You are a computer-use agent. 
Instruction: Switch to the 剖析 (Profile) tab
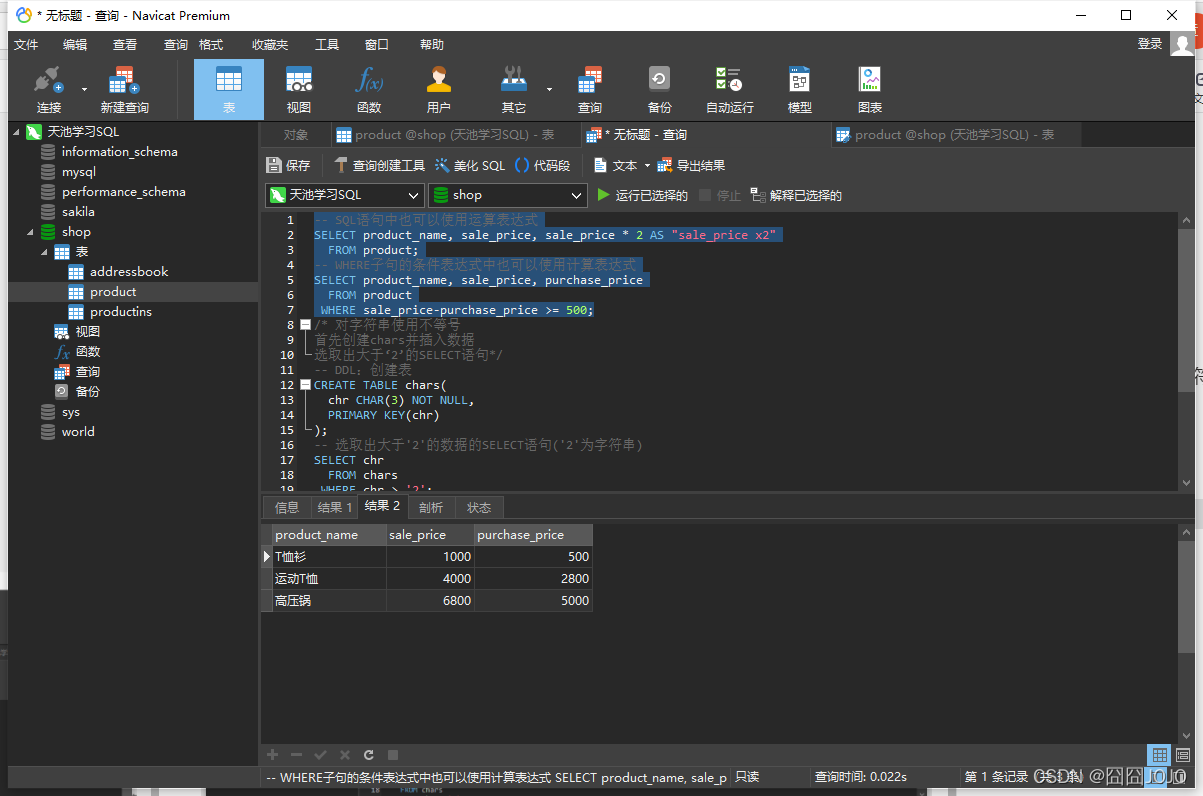(x=430, y=507)
